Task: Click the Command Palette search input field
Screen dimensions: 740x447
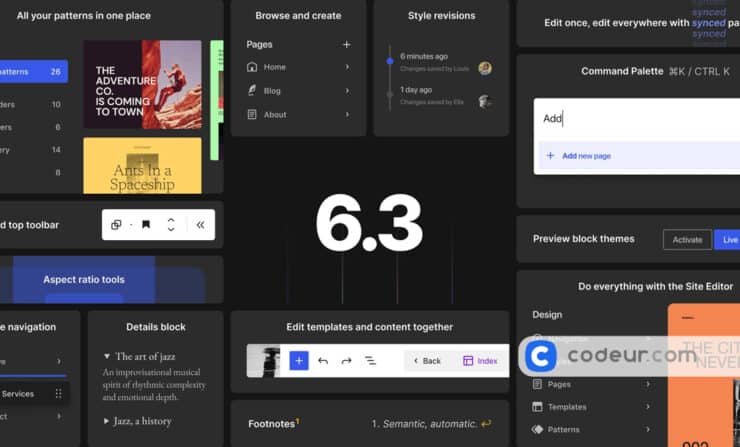Action: click(x=636, y=118)
